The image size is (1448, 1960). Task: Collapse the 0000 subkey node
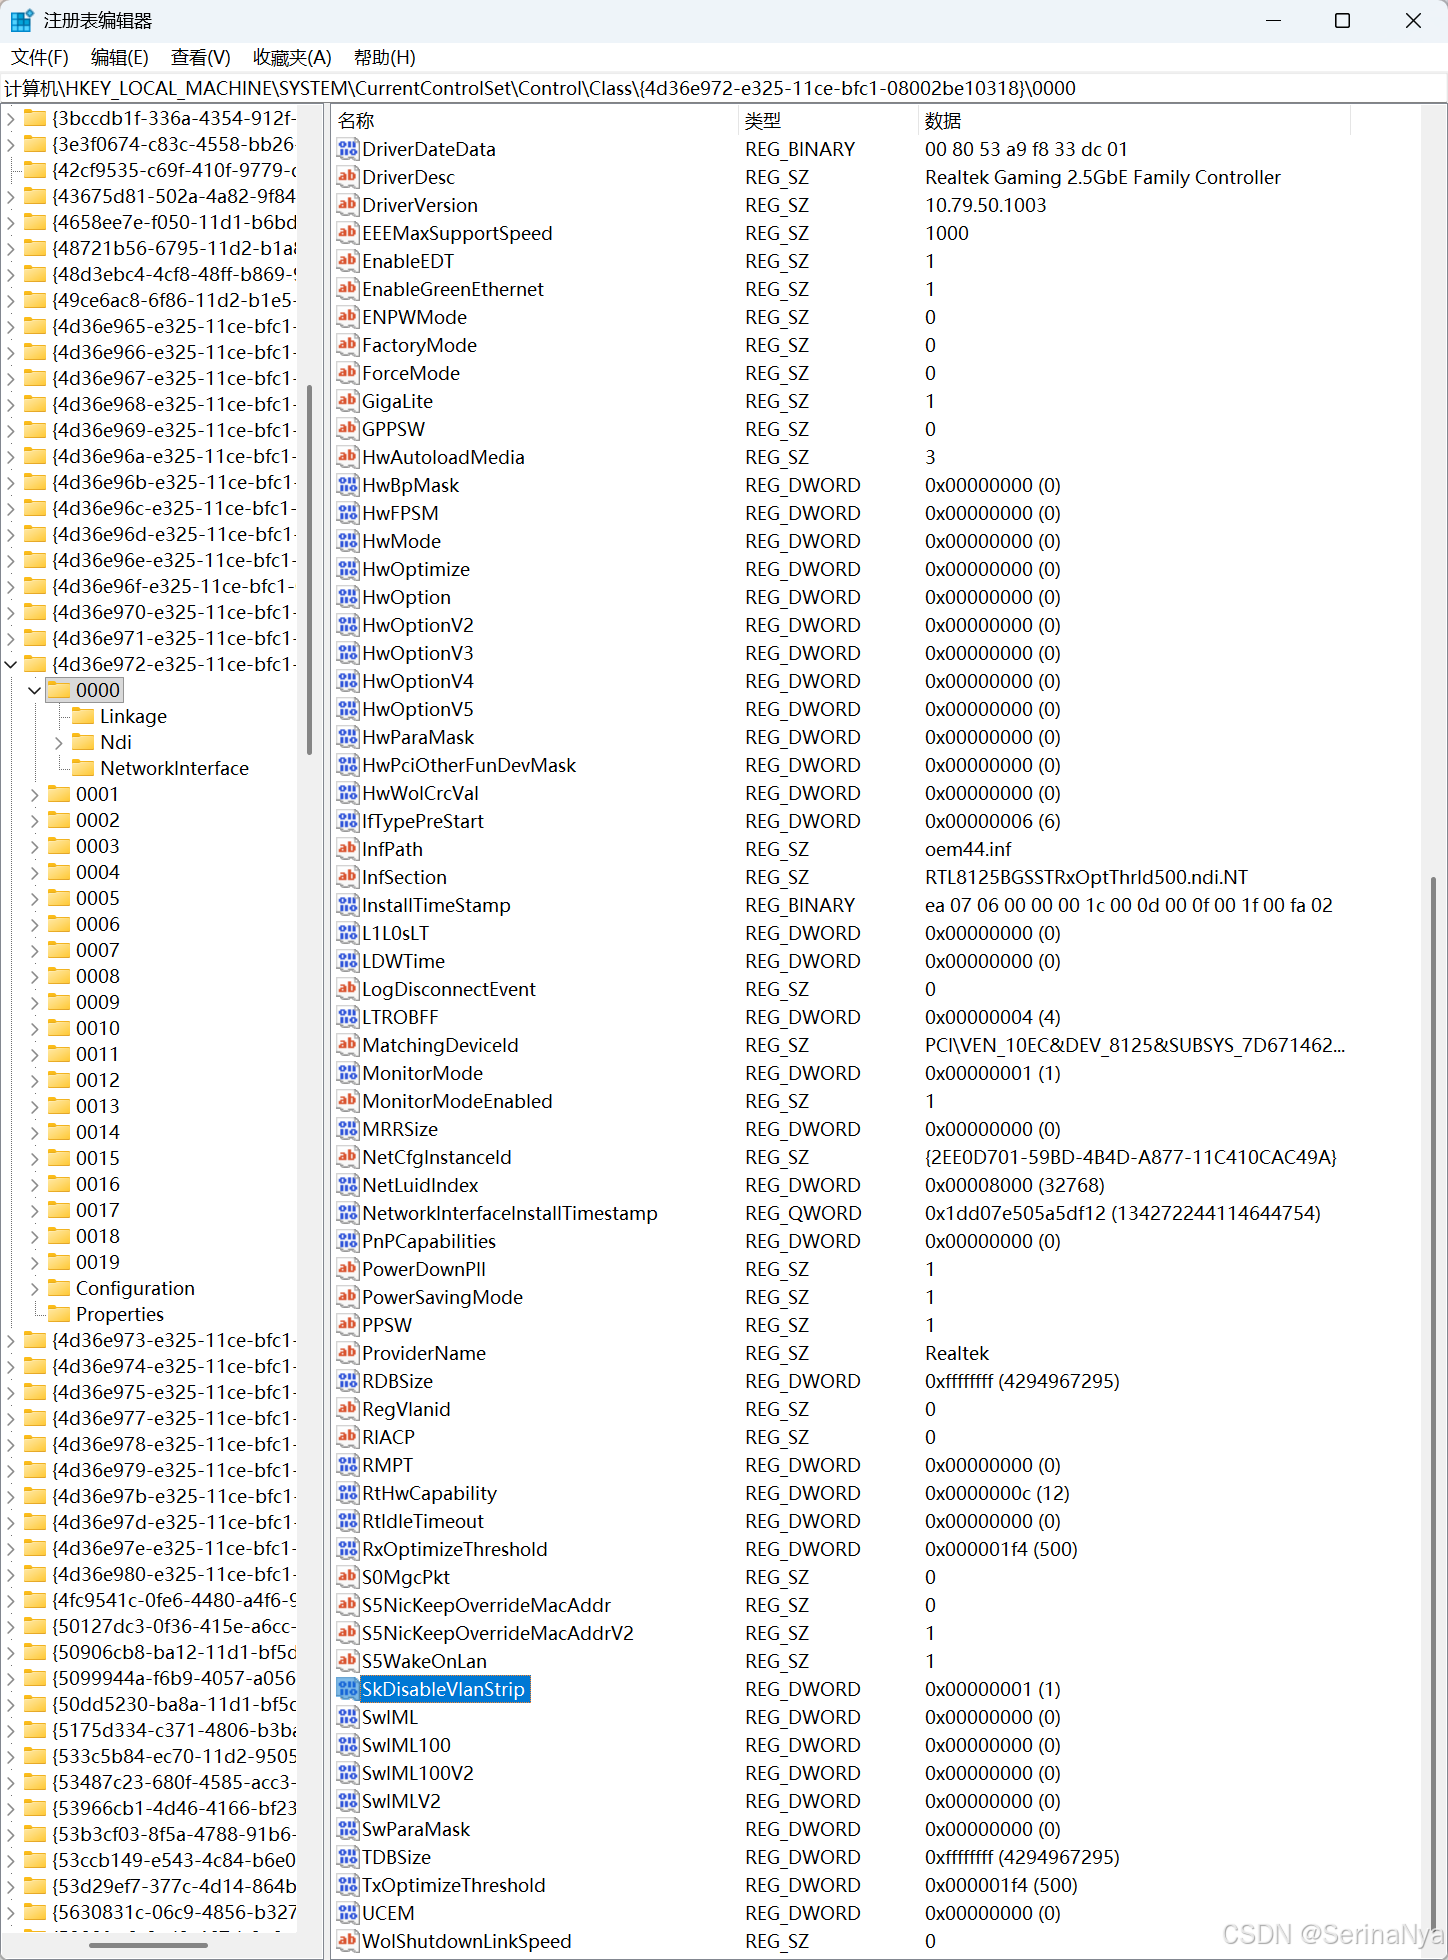coord(35,690)
